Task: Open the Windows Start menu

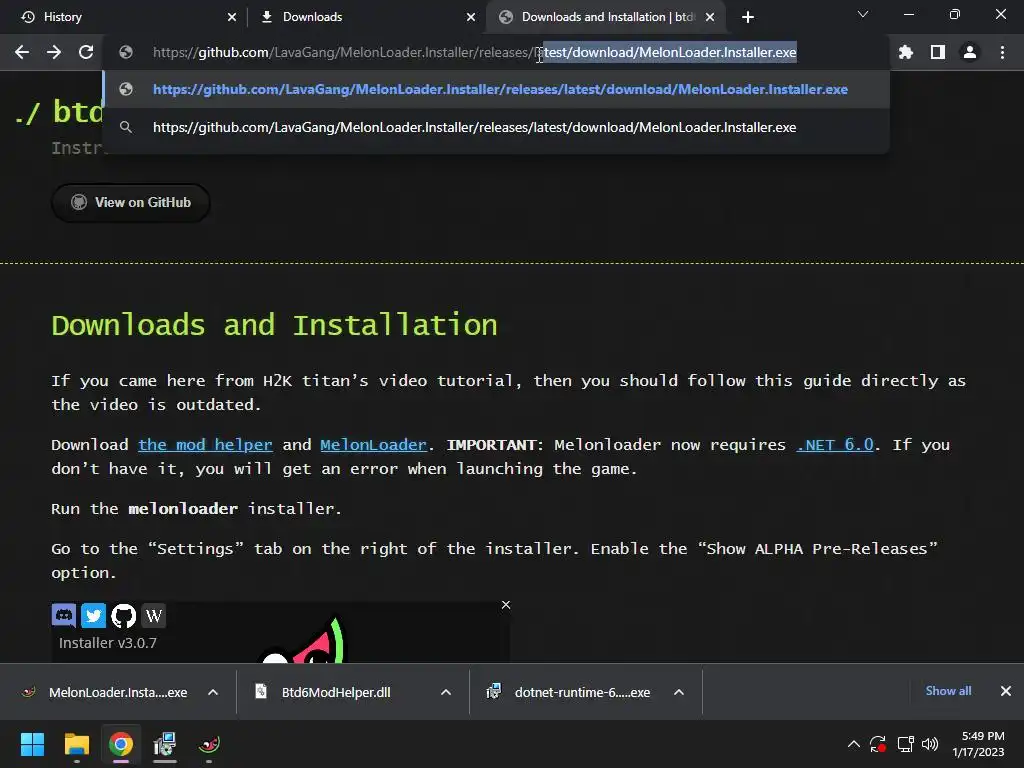Action: pyautogui.click(x=32, y=744)
